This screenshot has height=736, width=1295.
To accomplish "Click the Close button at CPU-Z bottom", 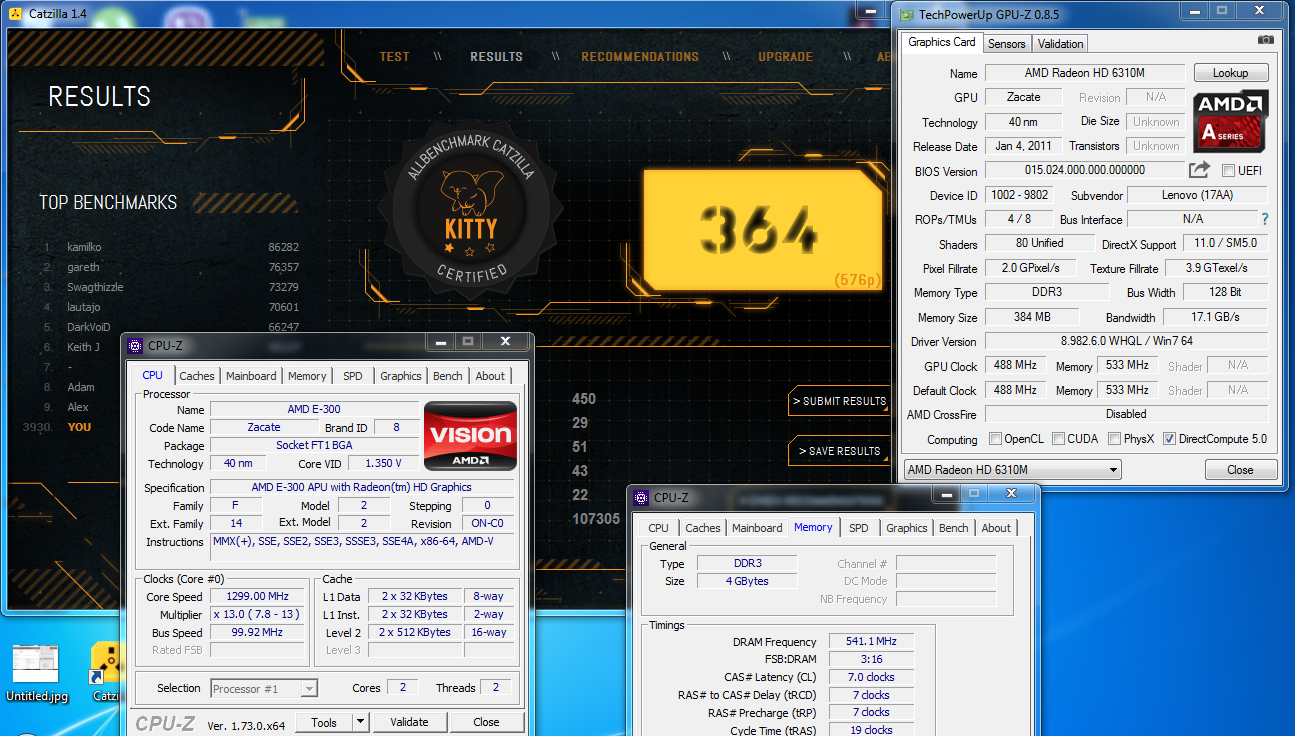I will pyautogui.click(x=486, y=722).
